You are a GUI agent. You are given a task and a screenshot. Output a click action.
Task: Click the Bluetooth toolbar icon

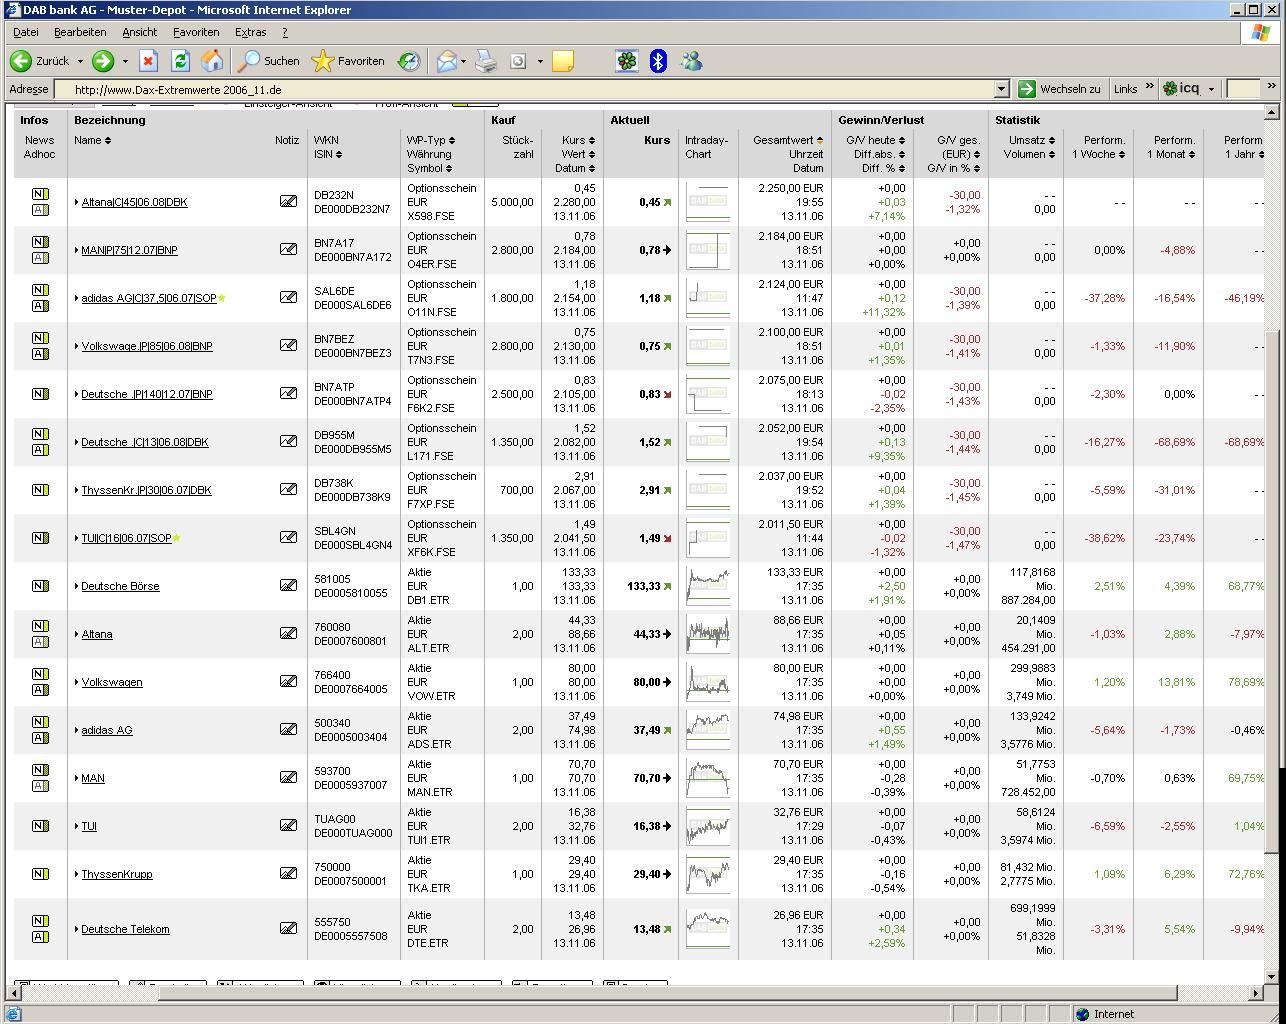tap(658, 61)
